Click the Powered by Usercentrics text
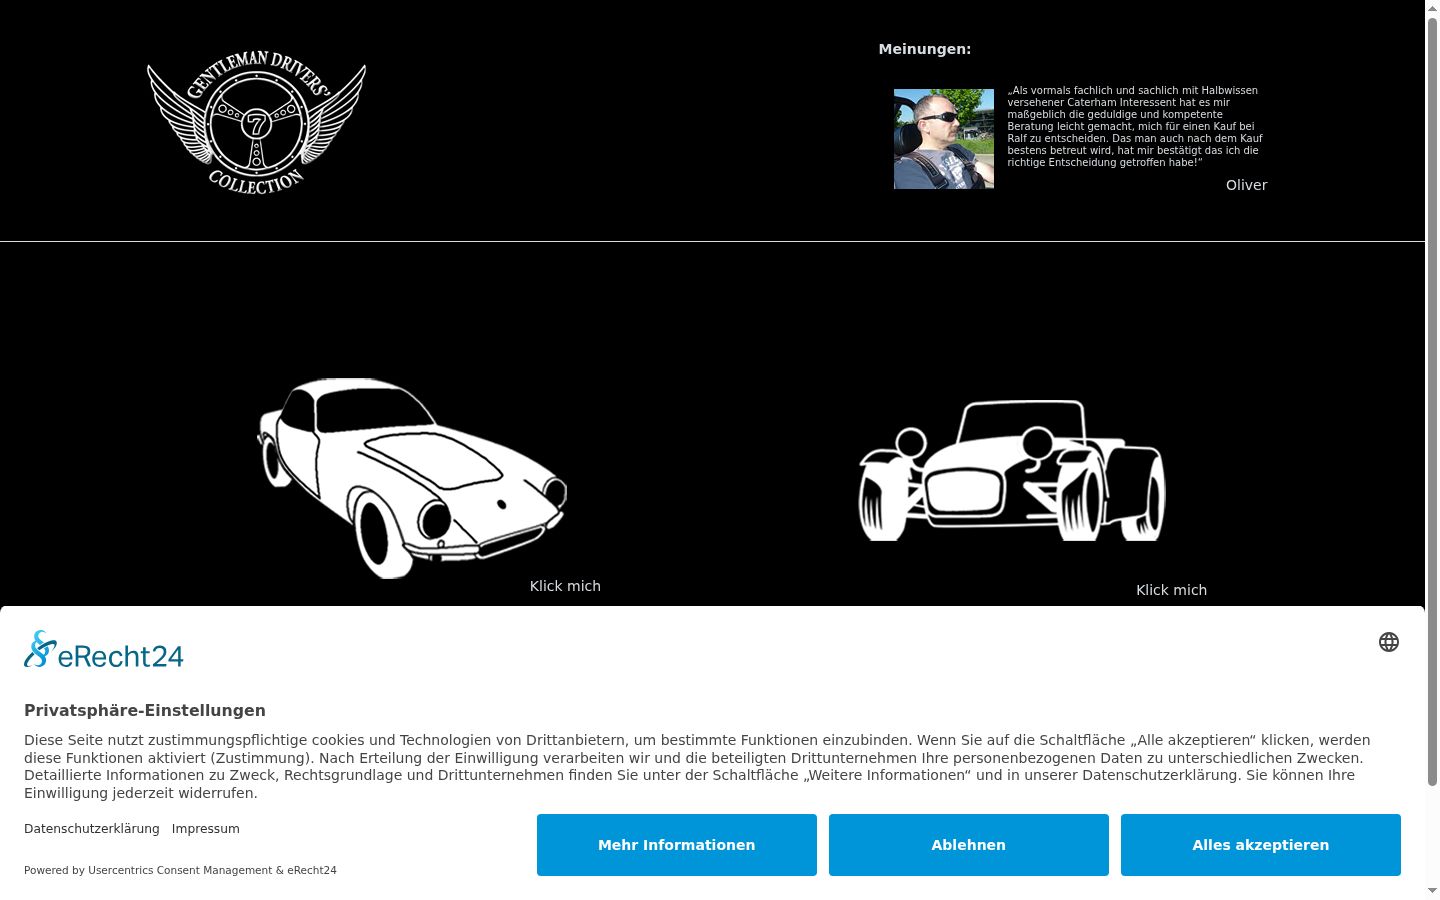Image resolution: width=1440 pixels, height=900 pixels. coord(180,870)
